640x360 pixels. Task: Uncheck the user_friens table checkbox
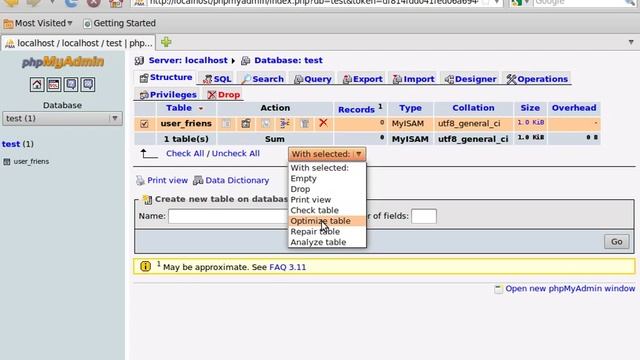coord(144,124)
